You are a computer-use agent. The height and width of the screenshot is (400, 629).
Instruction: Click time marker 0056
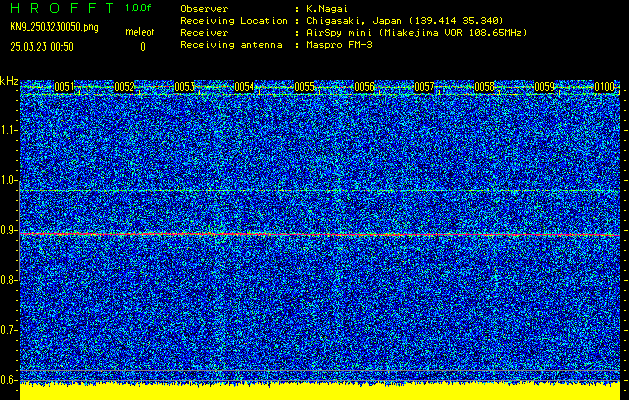coord(364,87)
